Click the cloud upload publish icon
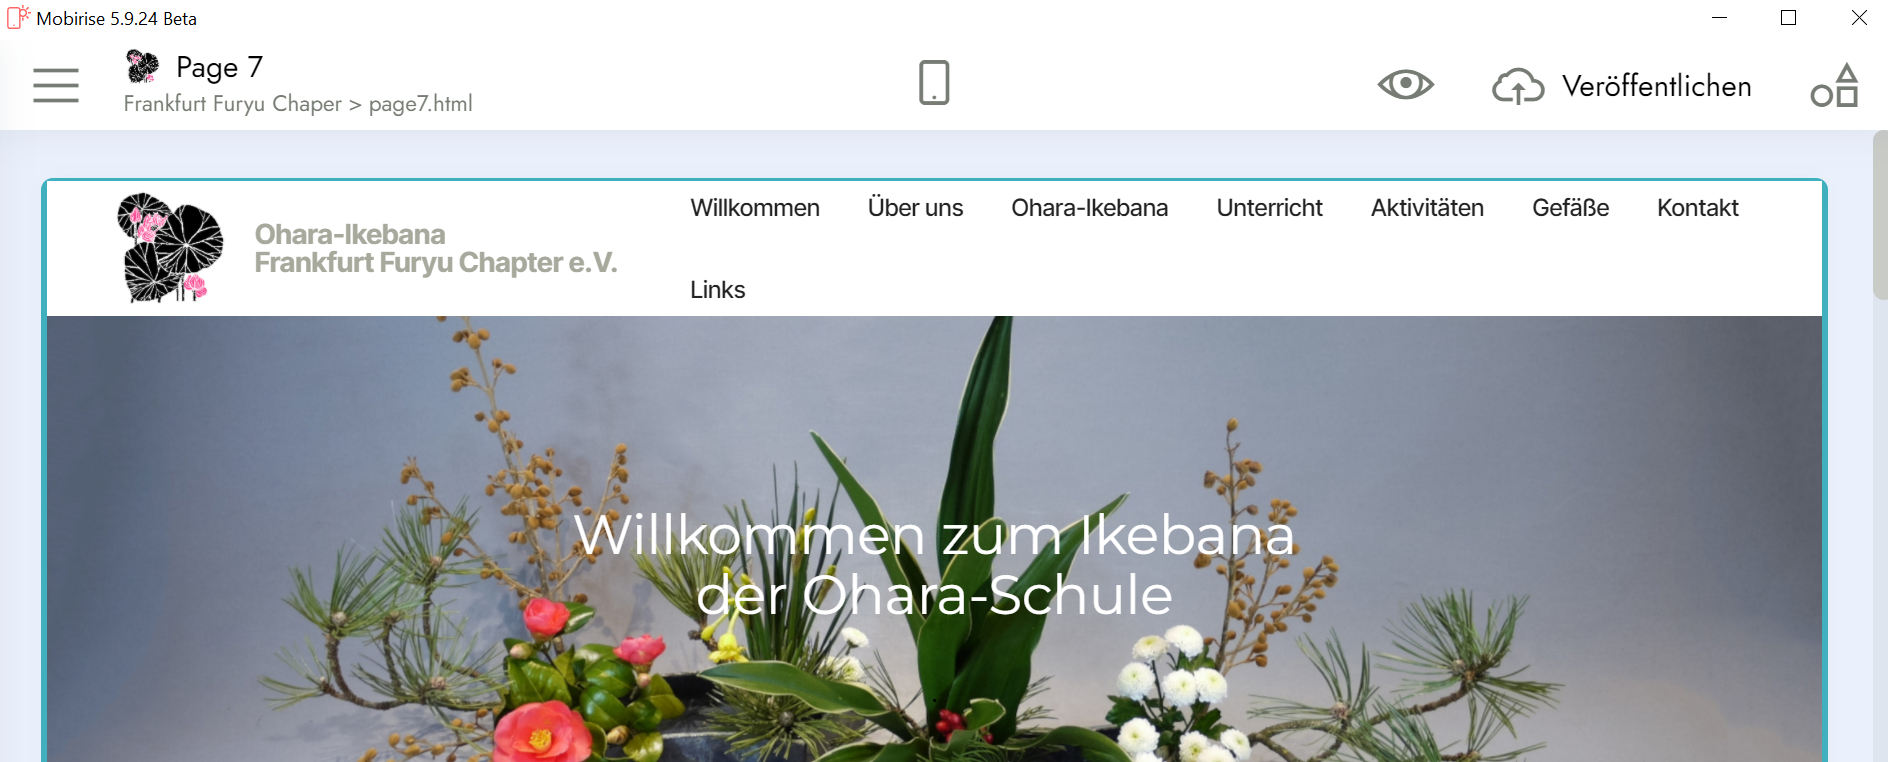 pyautogui.click(x=1518, y=87)
